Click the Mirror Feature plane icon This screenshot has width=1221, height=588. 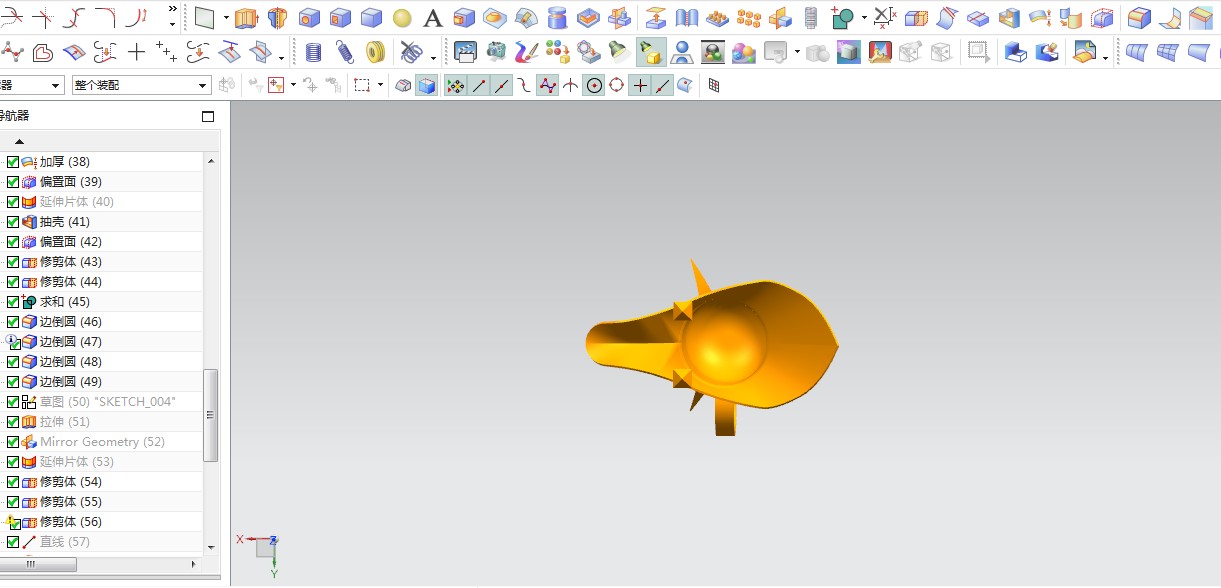(x=779, y=18)
